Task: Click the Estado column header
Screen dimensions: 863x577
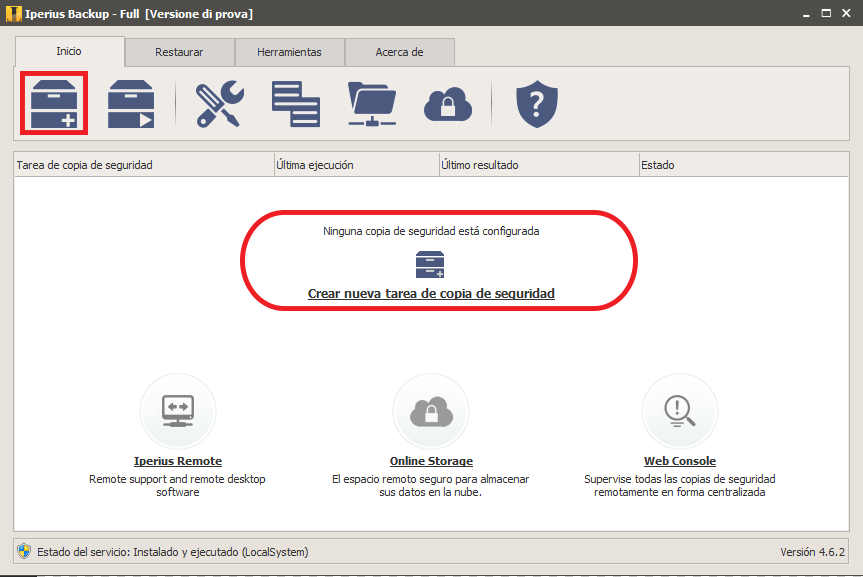Action: click(744, 165)
